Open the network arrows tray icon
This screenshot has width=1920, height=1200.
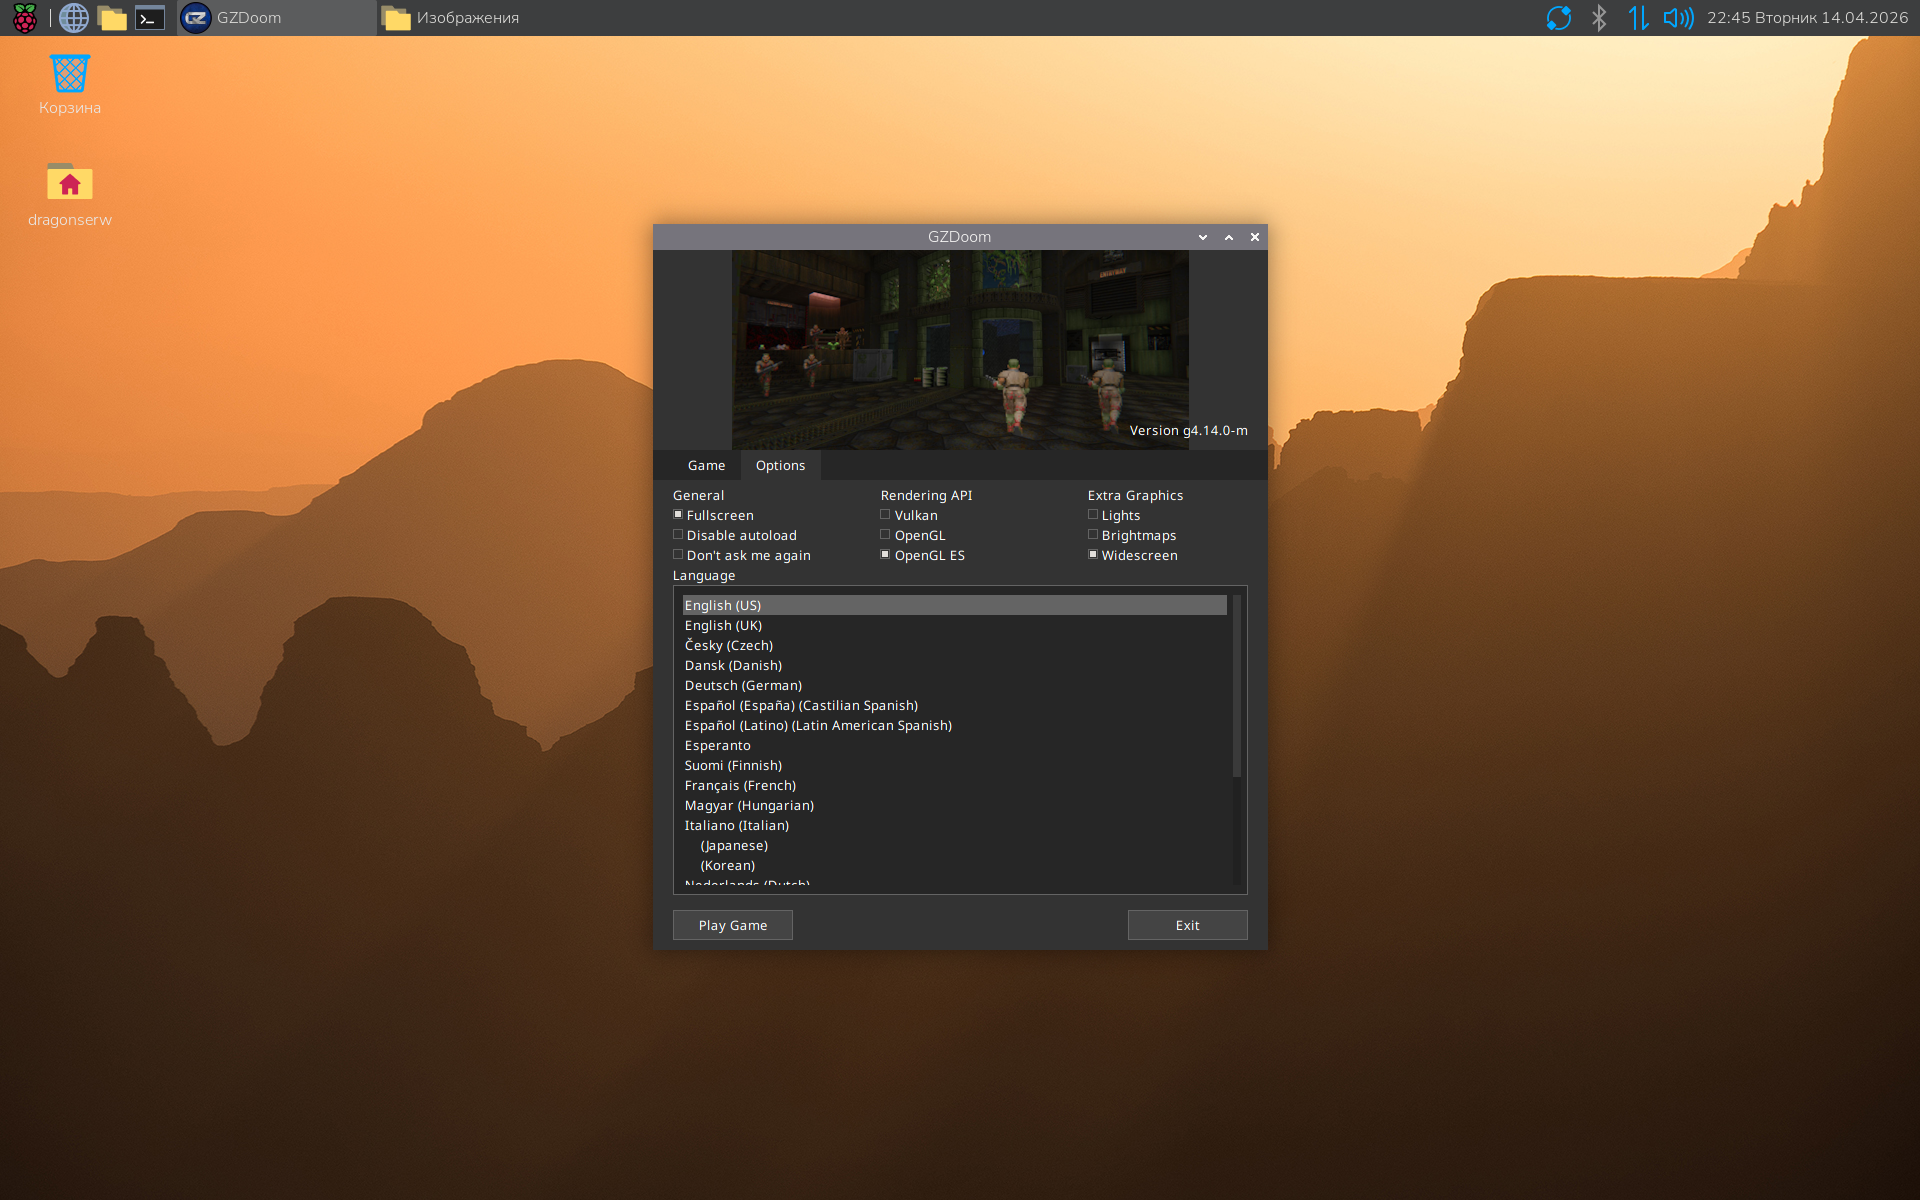(x=1638, y=18)
